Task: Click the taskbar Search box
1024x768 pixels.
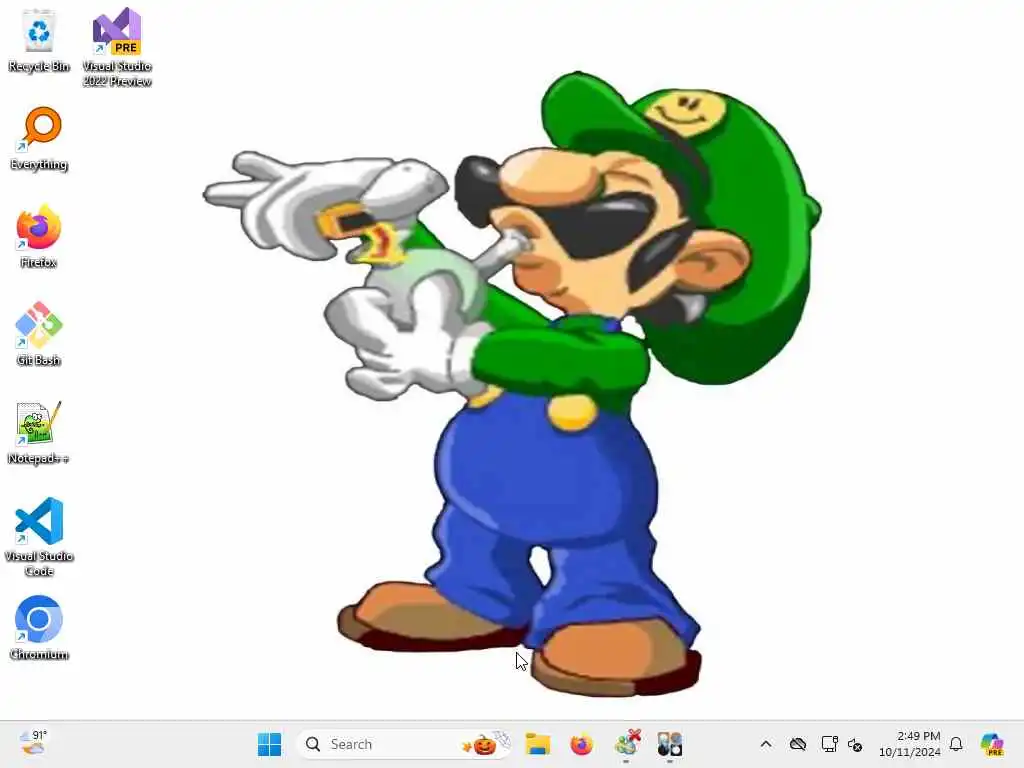Action: pos(404,744)
